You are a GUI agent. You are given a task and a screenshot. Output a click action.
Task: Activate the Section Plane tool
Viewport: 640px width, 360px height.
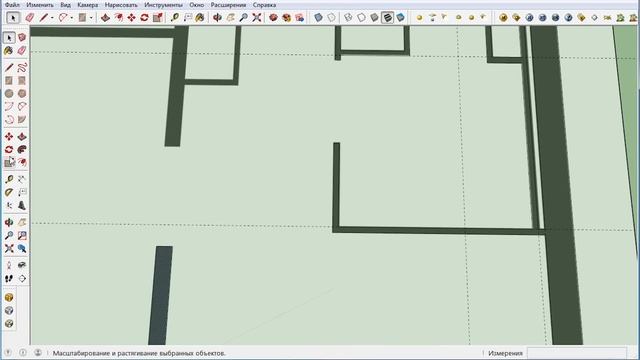[x=22, y=278]
